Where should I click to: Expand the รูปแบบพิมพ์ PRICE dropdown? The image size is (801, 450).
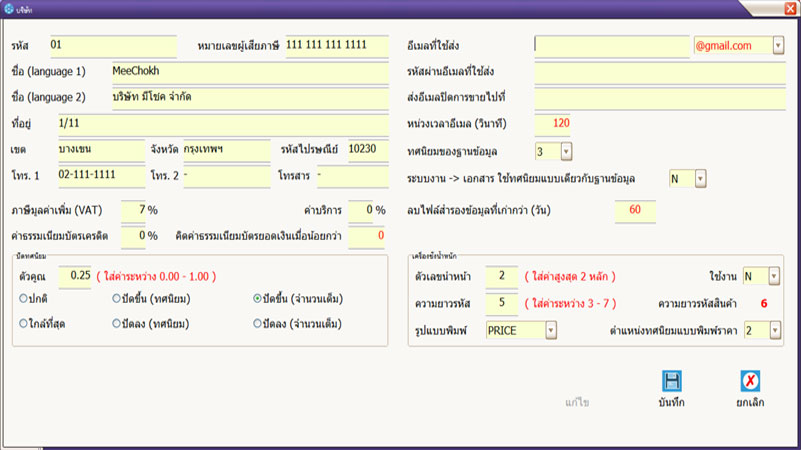pos(550,330)
